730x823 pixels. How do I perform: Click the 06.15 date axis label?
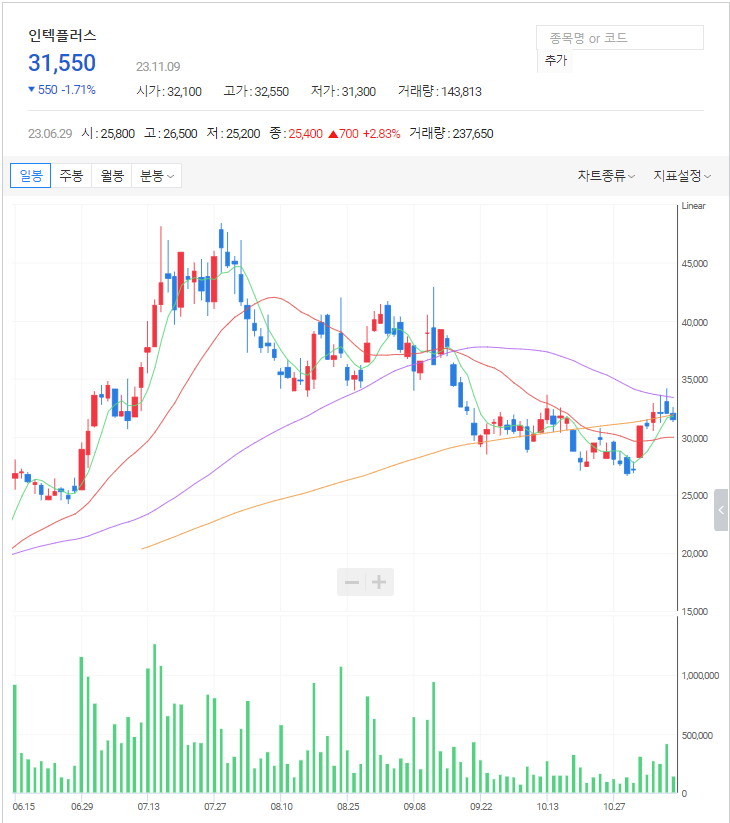coord(24,806)
